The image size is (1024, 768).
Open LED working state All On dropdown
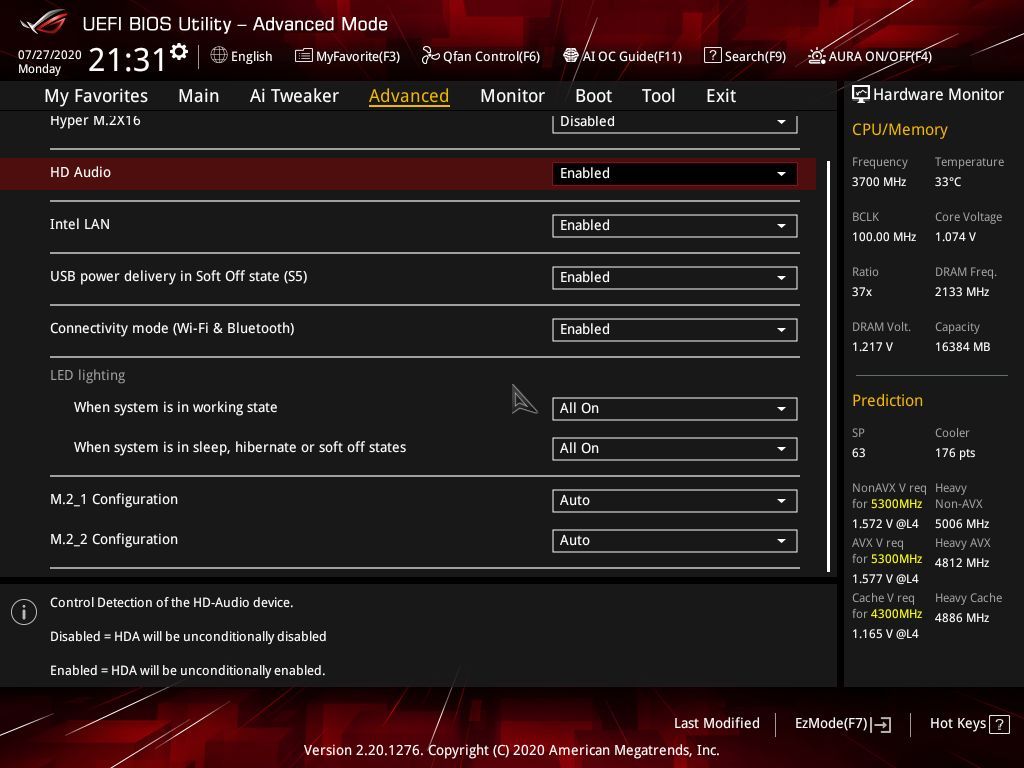pyautogui.click(x=675, y=409)
